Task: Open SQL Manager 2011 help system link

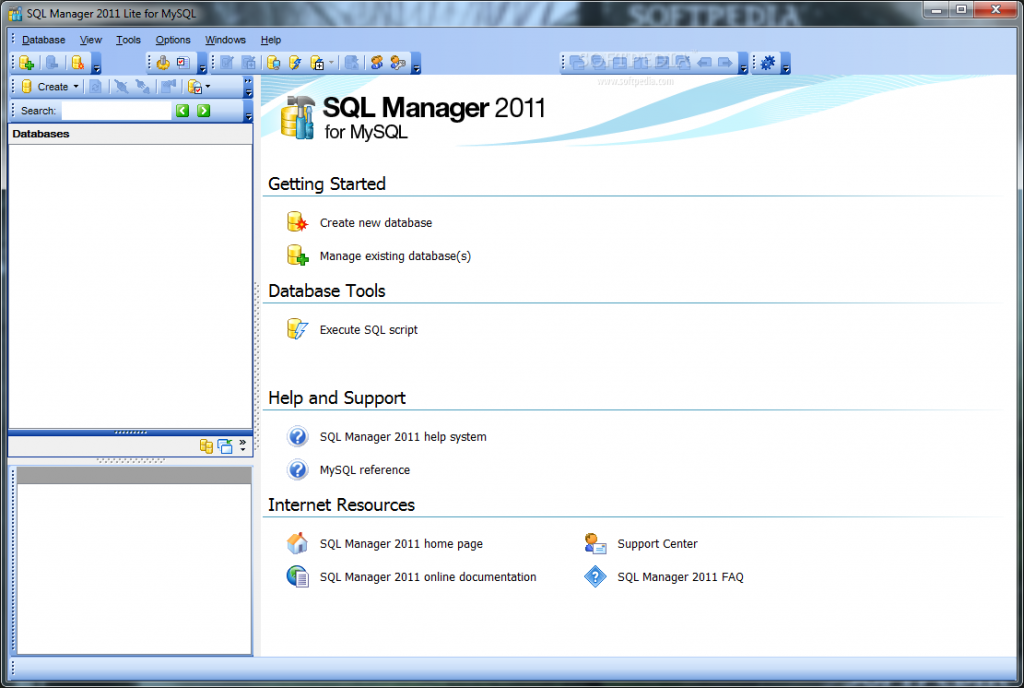Action: 403,437
